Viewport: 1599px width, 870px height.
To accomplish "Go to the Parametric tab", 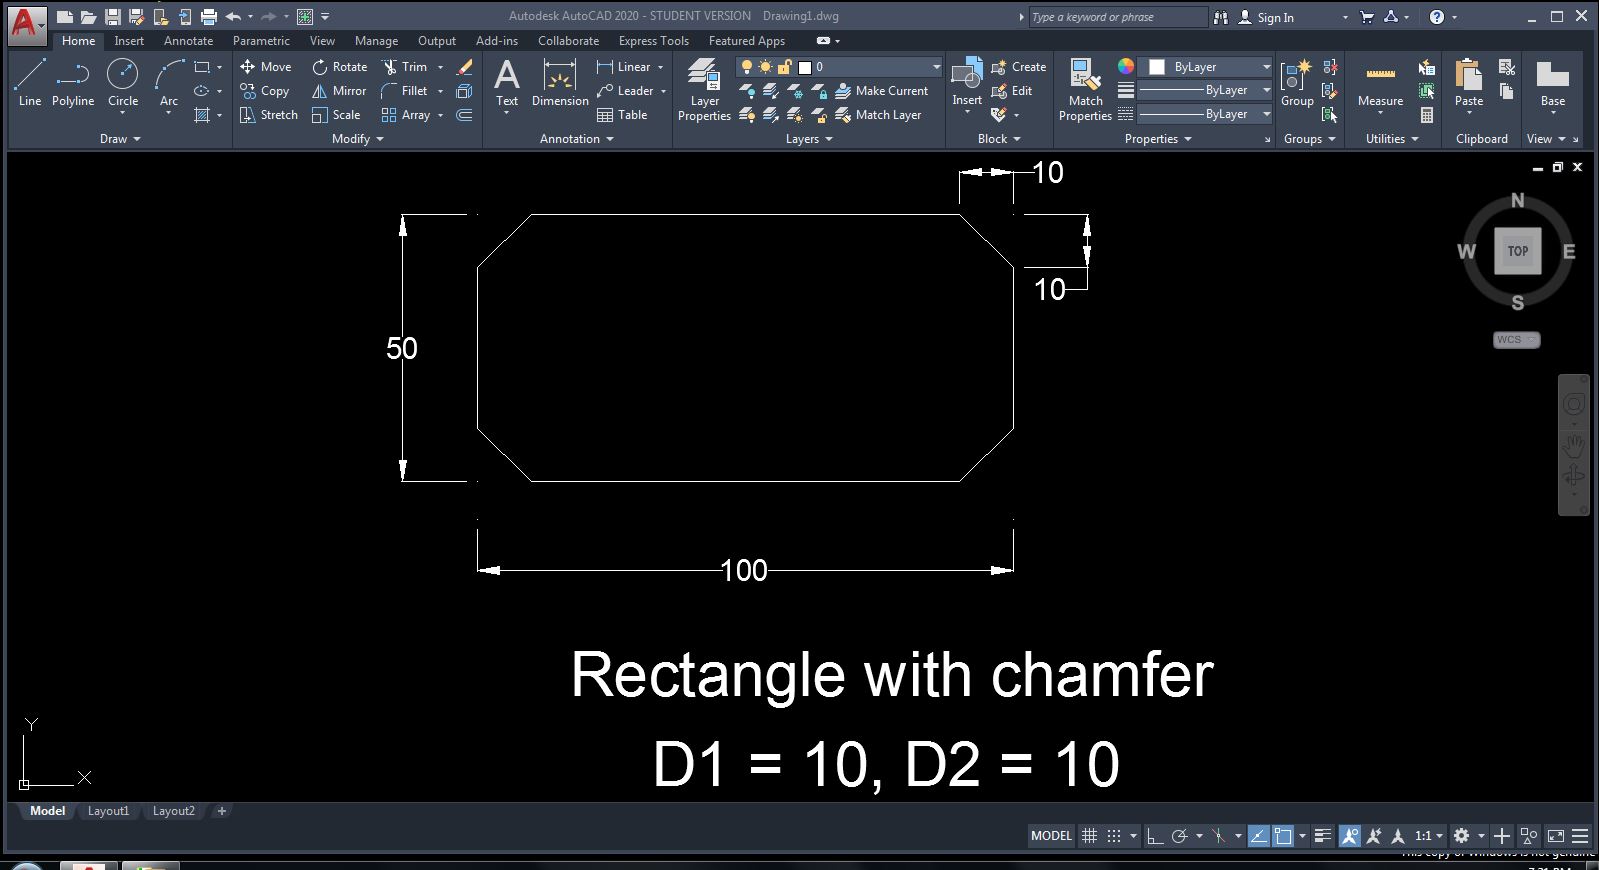I will click(261, 41).
